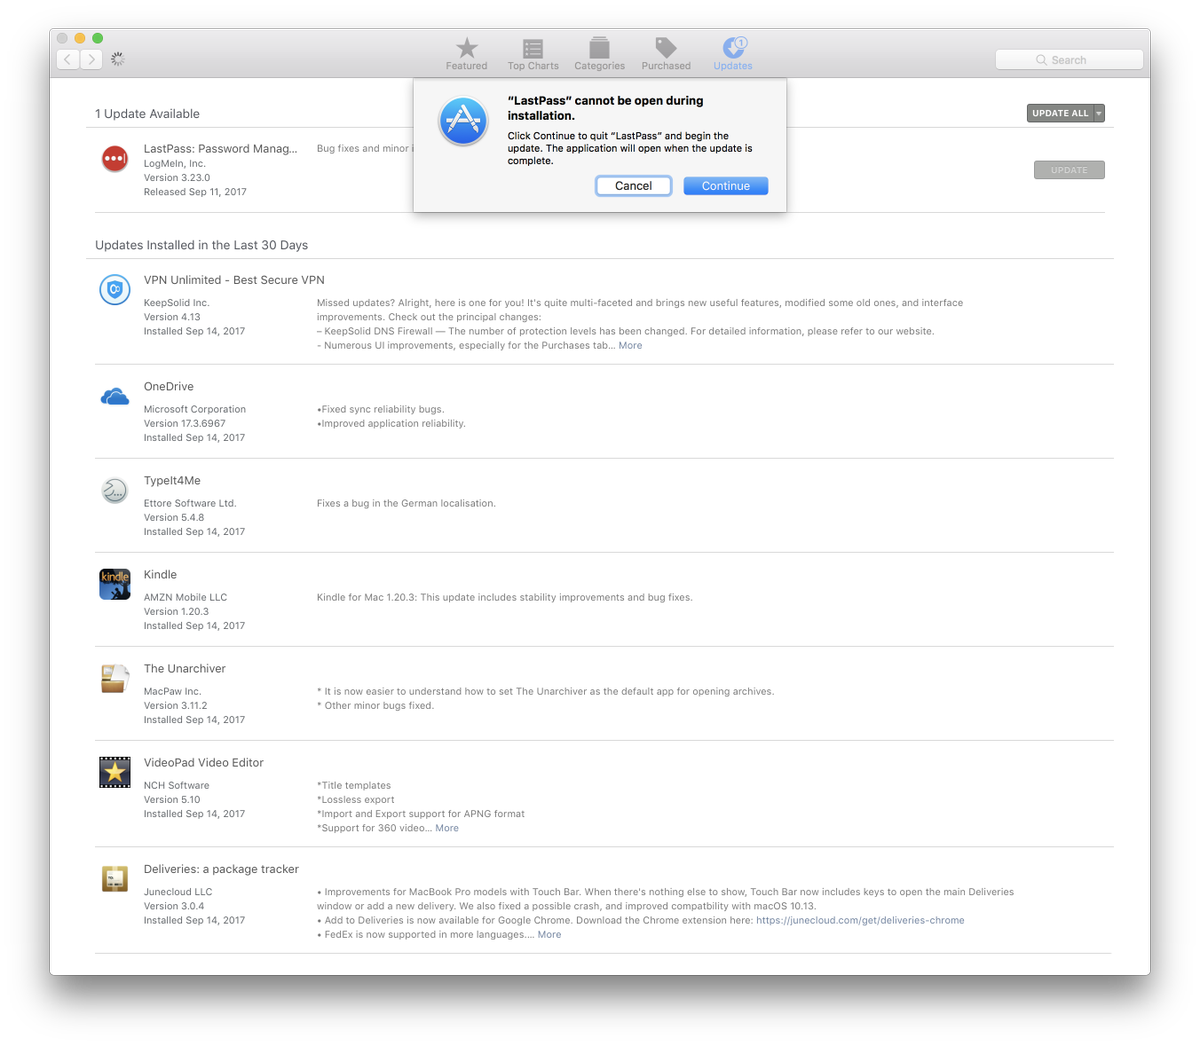Click developer name MacPaw Inc.
Screen dimensions: 1200x1046
click(x=172, y=691)
